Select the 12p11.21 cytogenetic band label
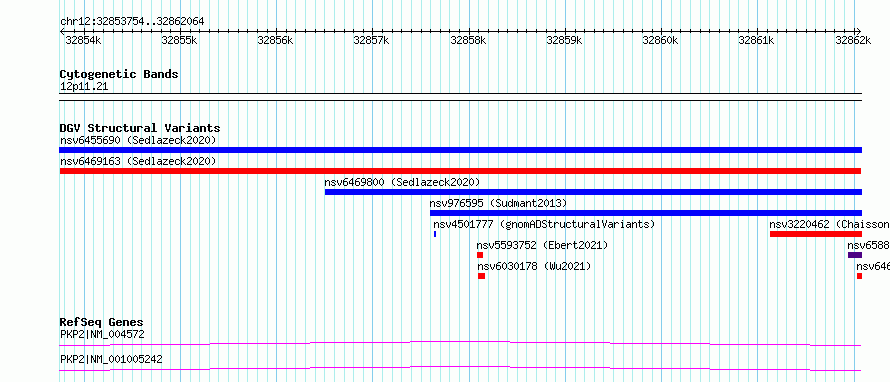The width and height of the screenshot is (890, 382). click(83, 87)
